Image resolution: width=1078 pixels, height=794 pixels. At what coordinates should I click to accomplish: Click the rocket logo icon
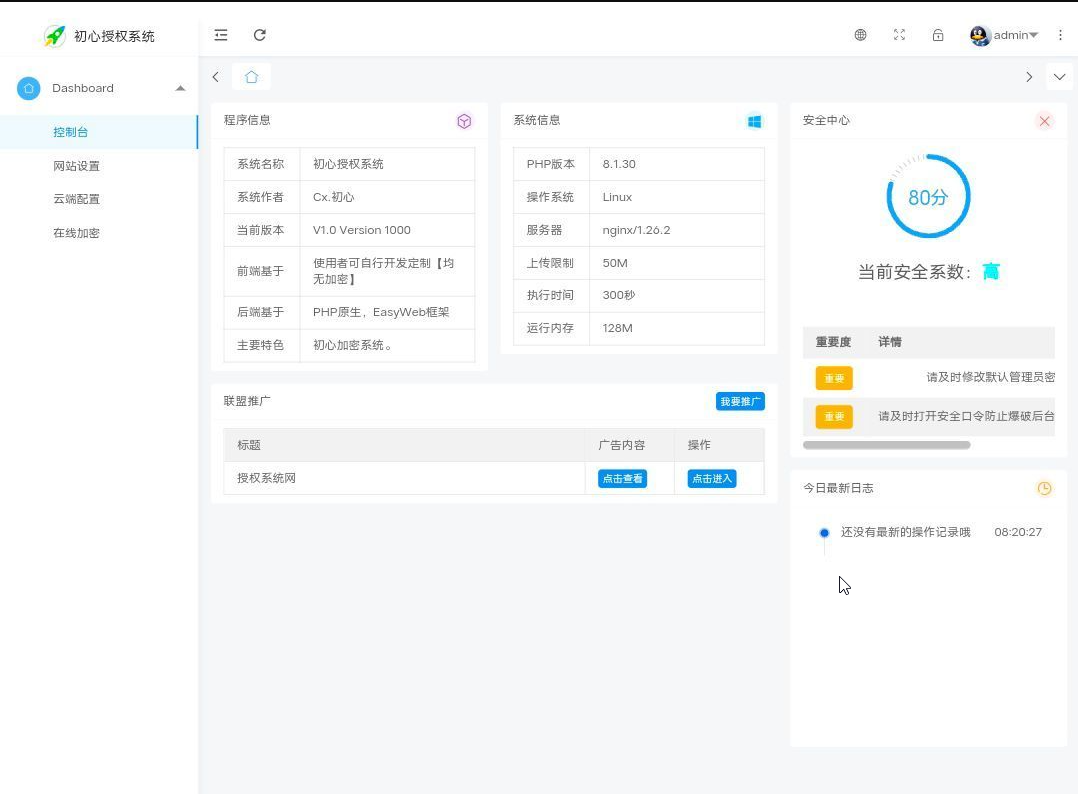point(54,36)
